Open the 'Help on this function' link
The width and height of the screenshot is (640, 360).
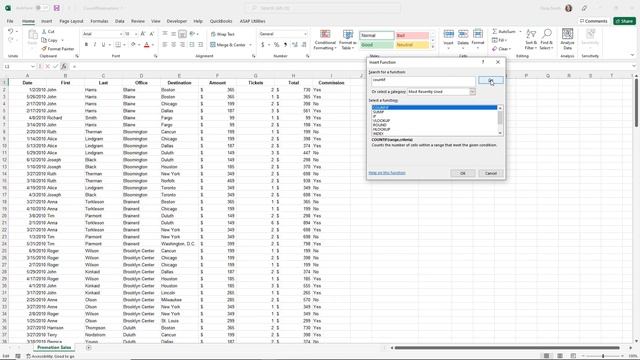pos(387,173)
